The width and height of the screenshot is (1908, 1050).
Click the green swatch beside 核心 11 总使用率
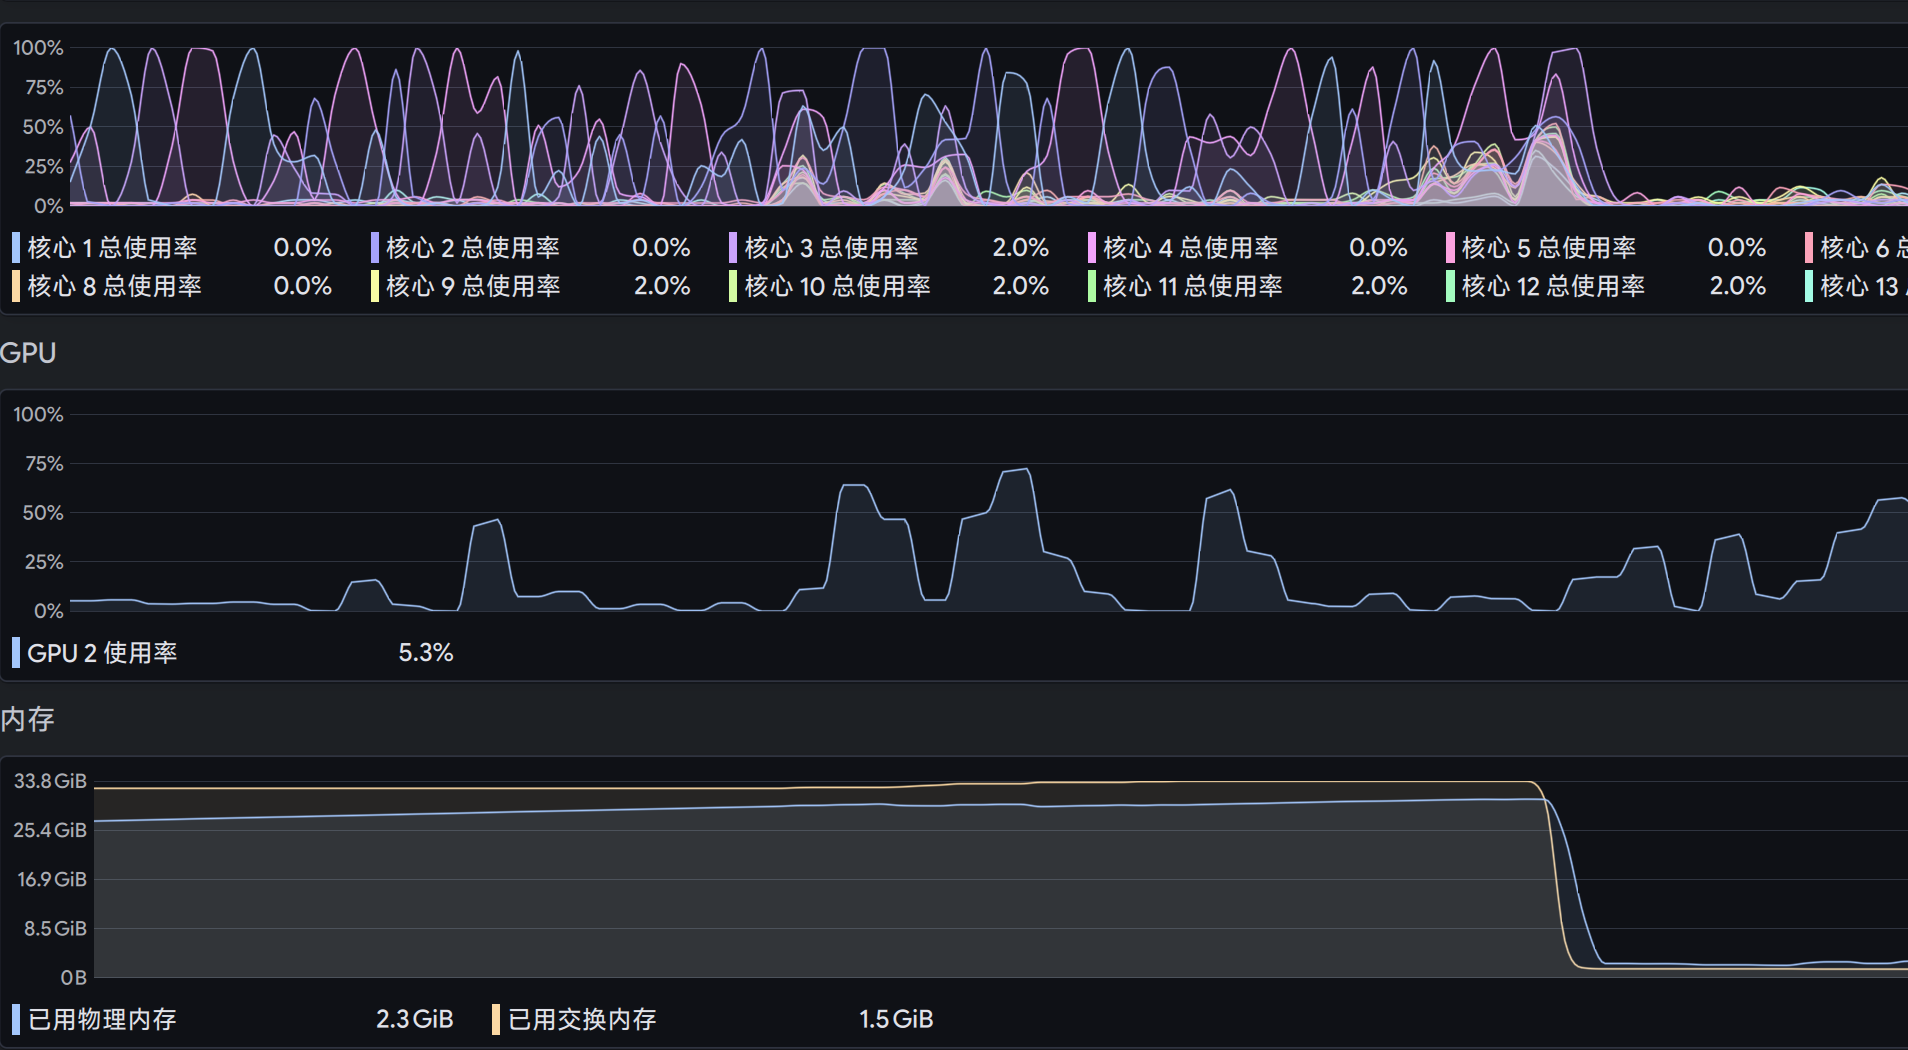click(x=1092, y=286)
